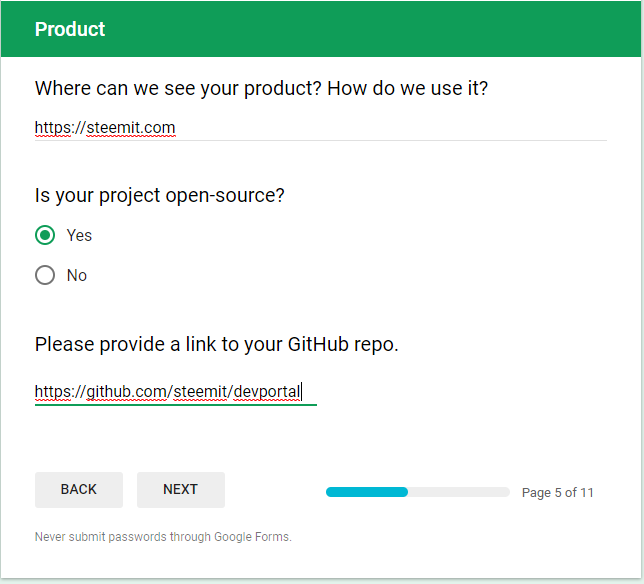Image resolution: width=644 pixels, height=584 pixels.
Task: Click empty space right of the steemit URL
Action: 390,128
